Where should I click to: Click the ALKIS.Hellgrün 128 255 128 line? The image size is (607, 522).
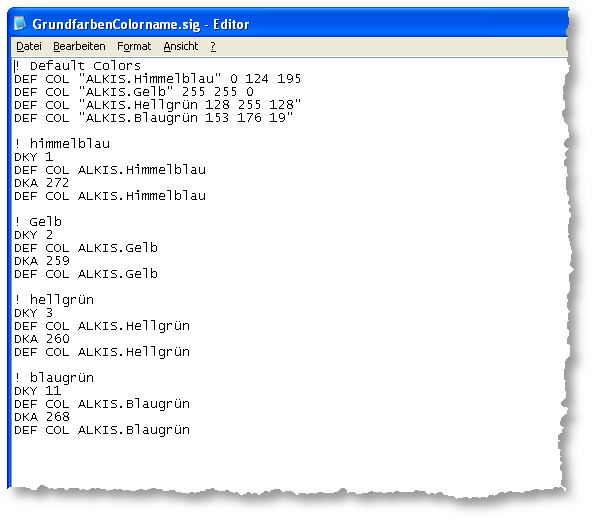pos(158,105)
